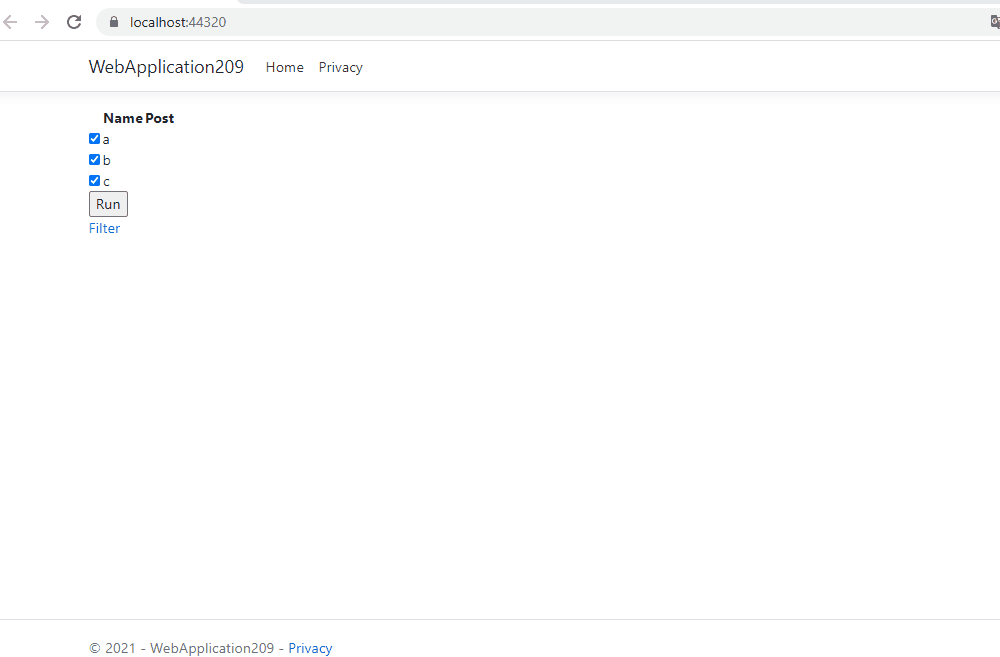Click the Post column header
1000x657 pixels.
[160, 118]
